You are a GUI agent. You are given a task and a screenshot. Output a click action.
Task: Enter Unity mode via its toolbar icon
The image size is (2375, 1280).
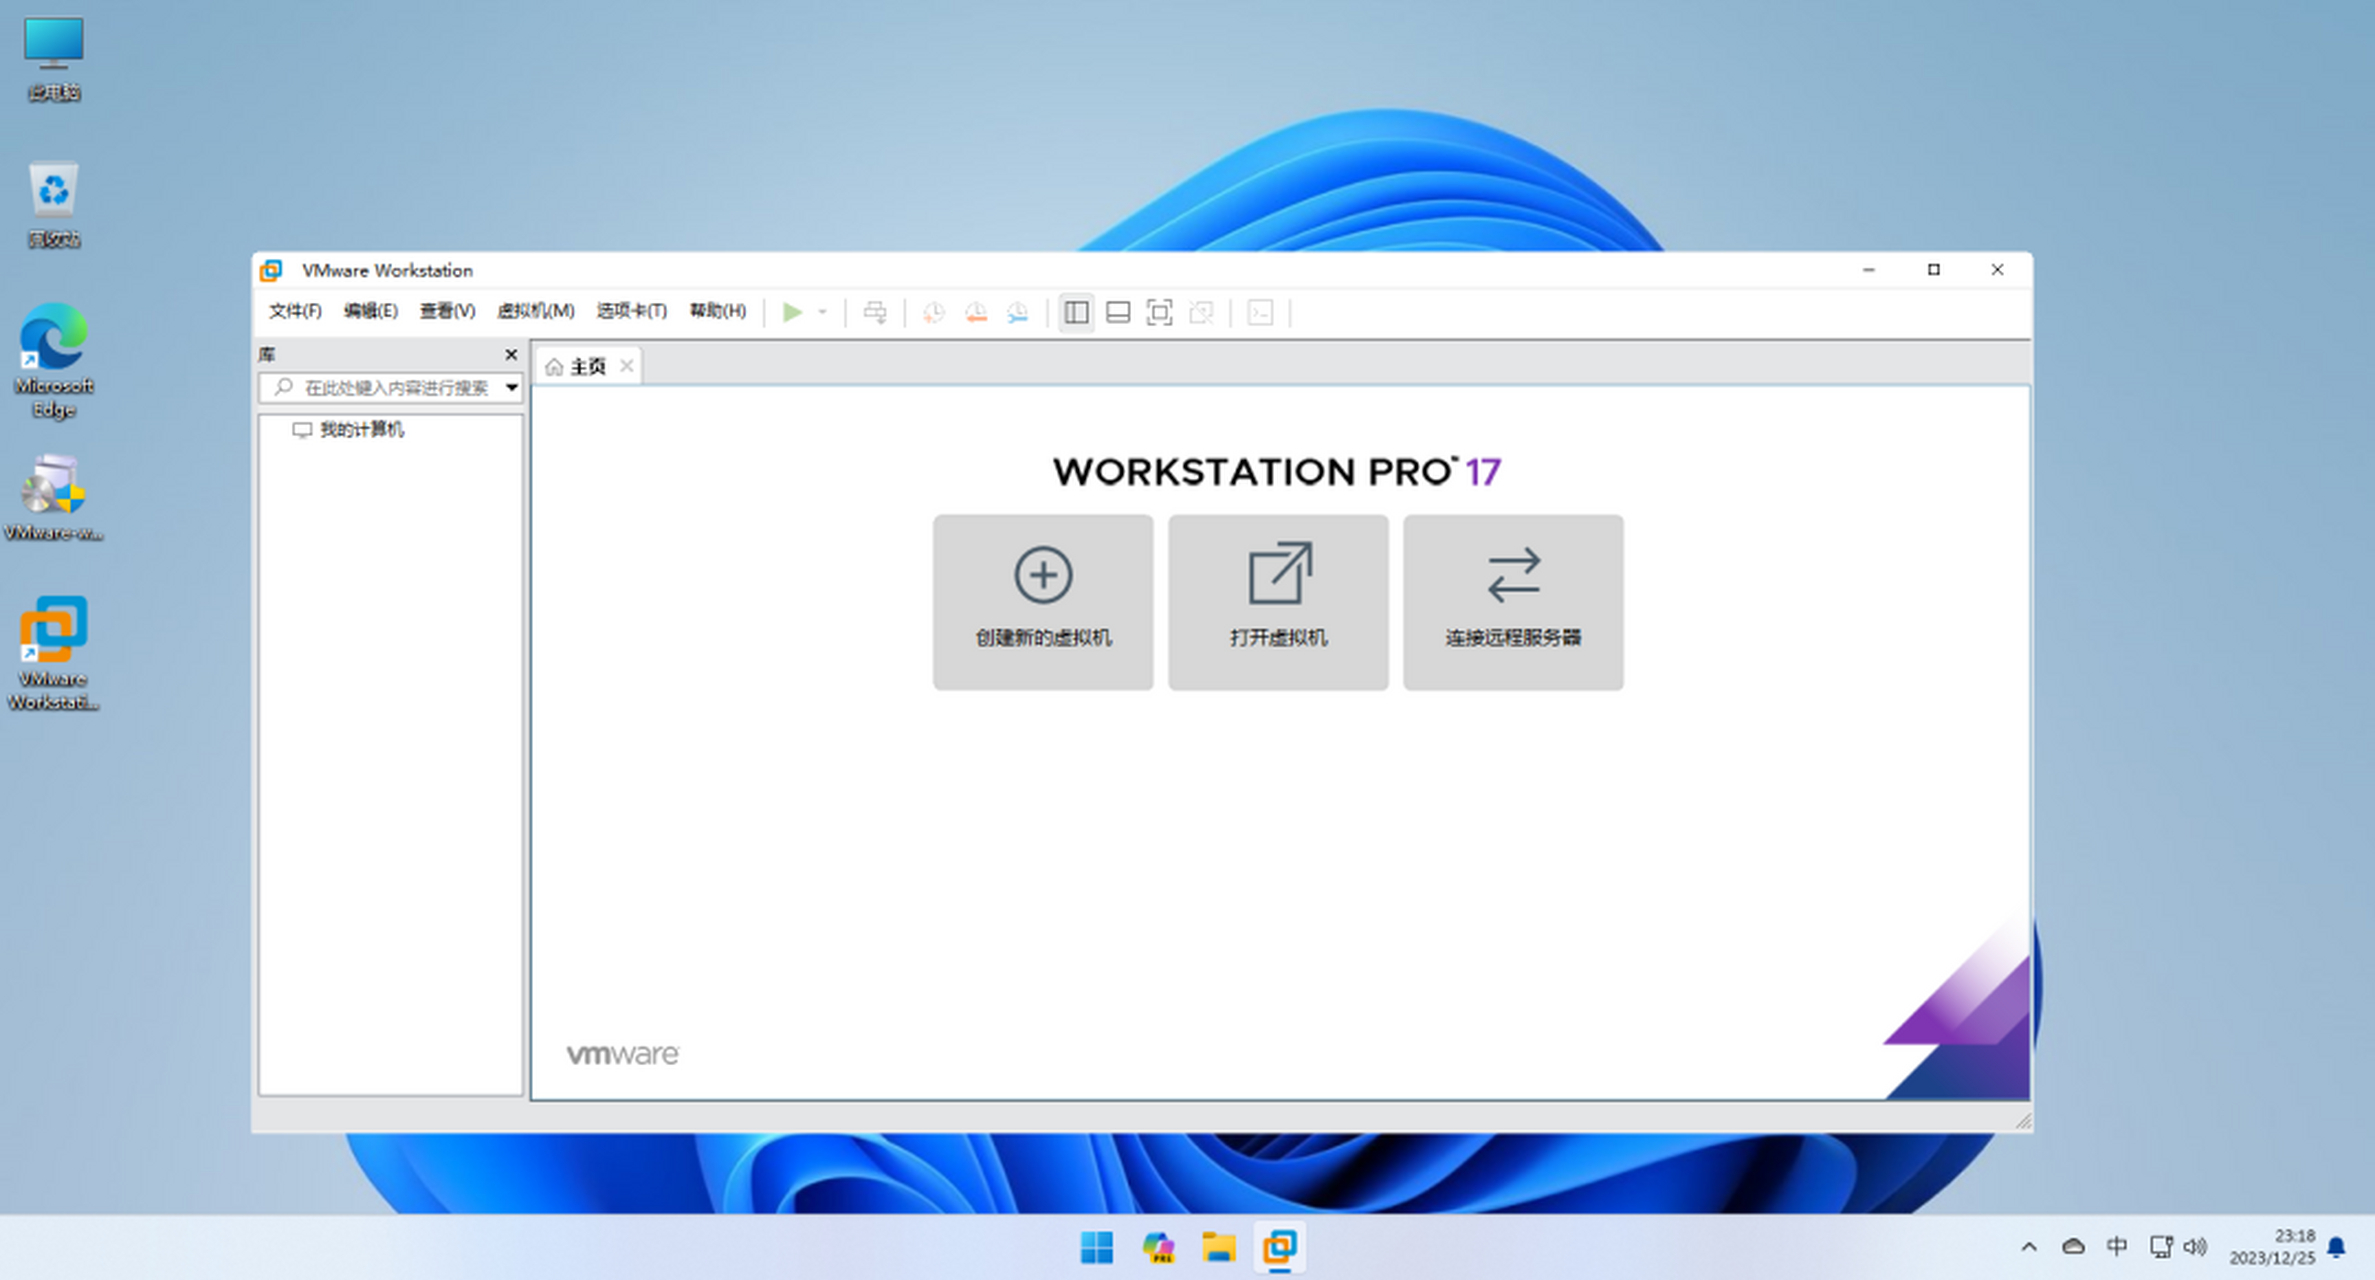point(1201,312)
